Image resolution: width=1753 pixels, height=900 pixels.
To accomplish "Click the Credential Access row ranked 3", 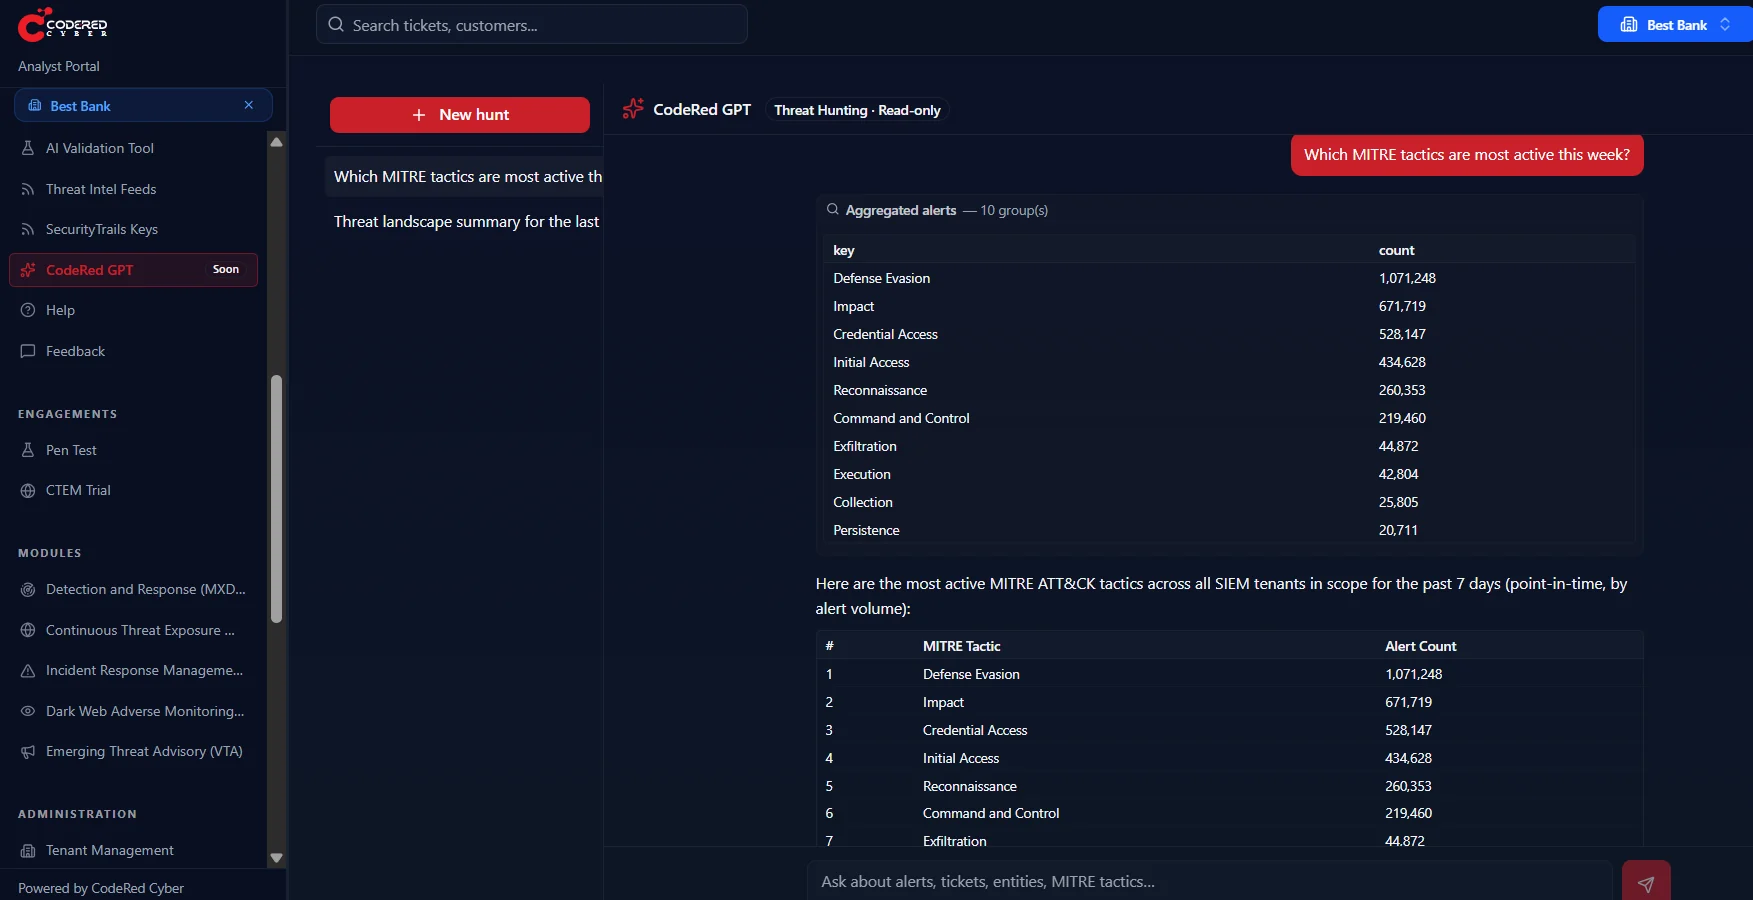I will [1229, 730].
